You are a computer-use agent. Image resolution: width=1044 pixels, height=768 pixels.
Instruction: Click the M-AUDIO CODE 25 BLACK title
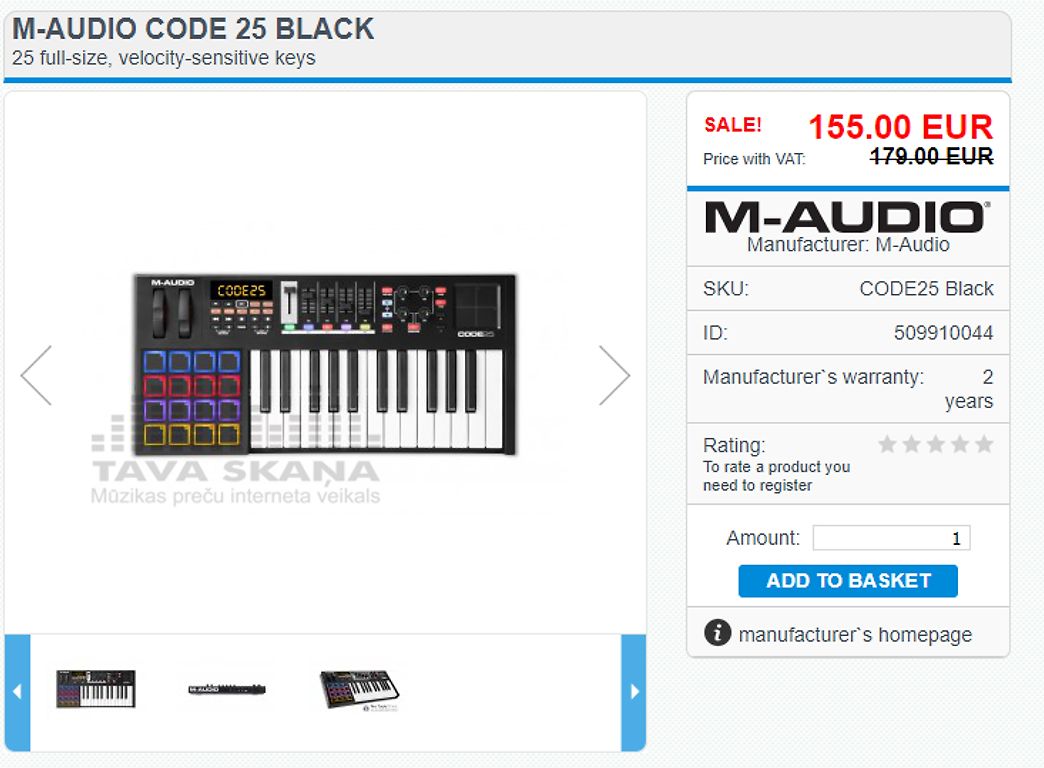(x=193, y=29)
